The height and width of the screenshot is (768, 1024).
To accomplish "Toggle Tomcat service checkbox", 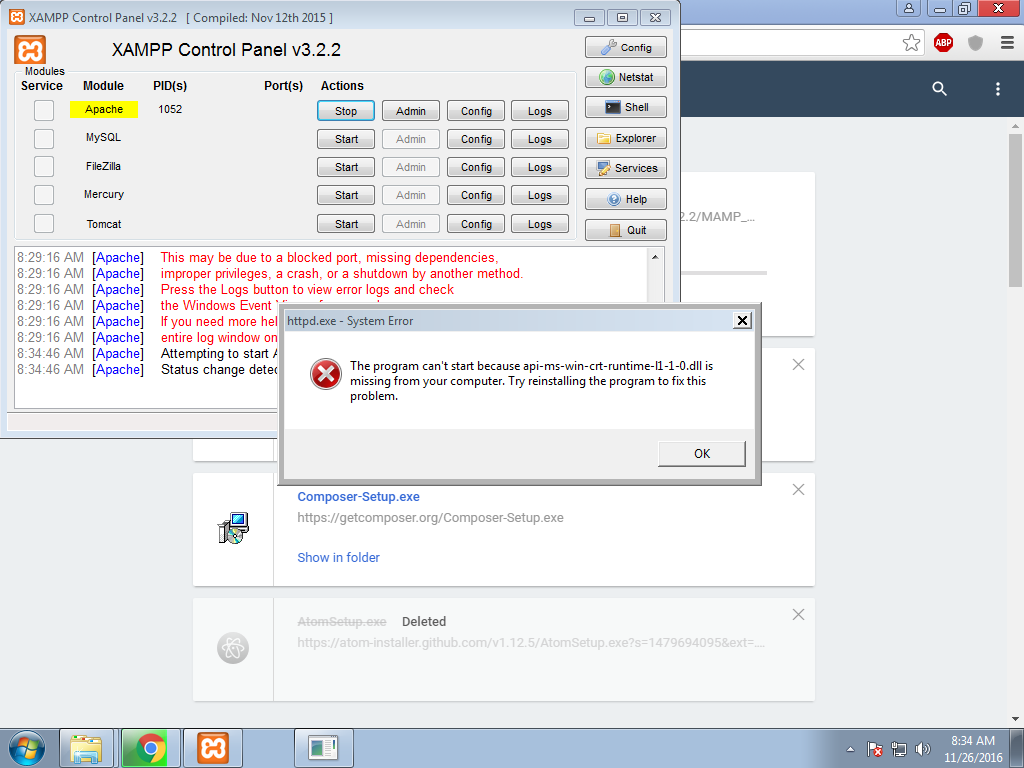I will [x=44, y=223].
